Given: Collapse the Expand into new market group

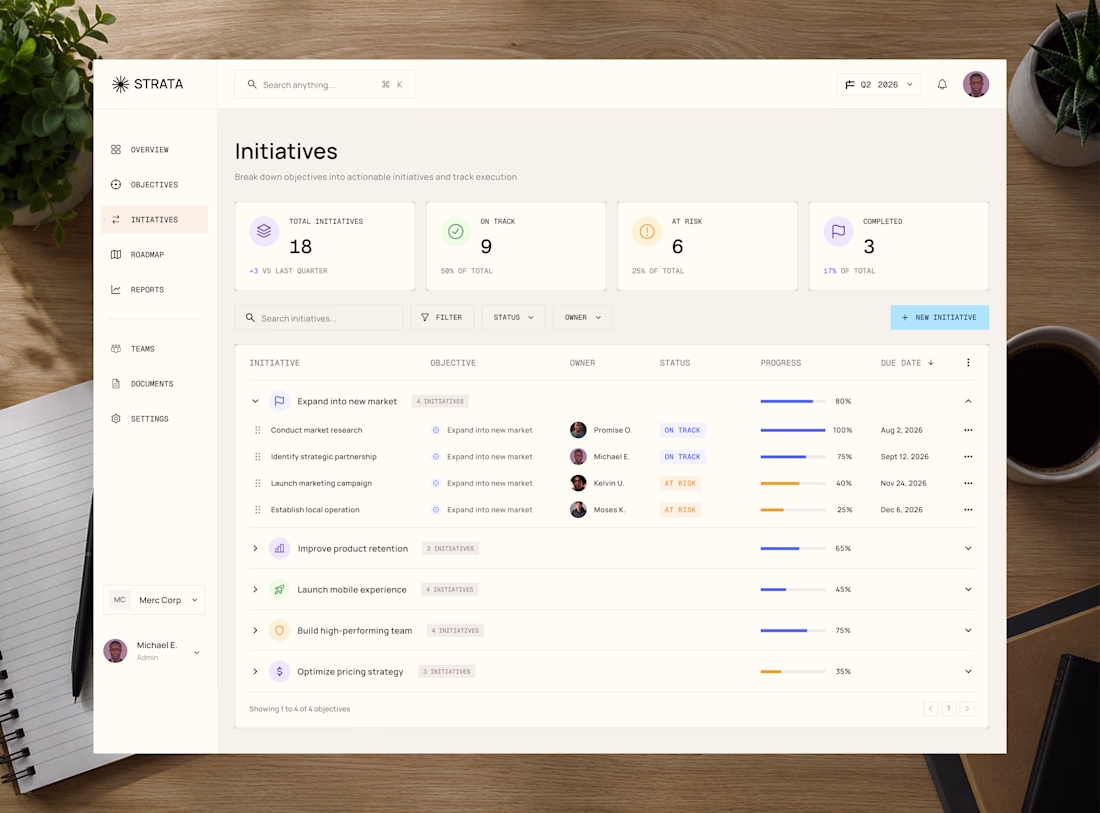Looking at the screenshot, I should (255, 401).
